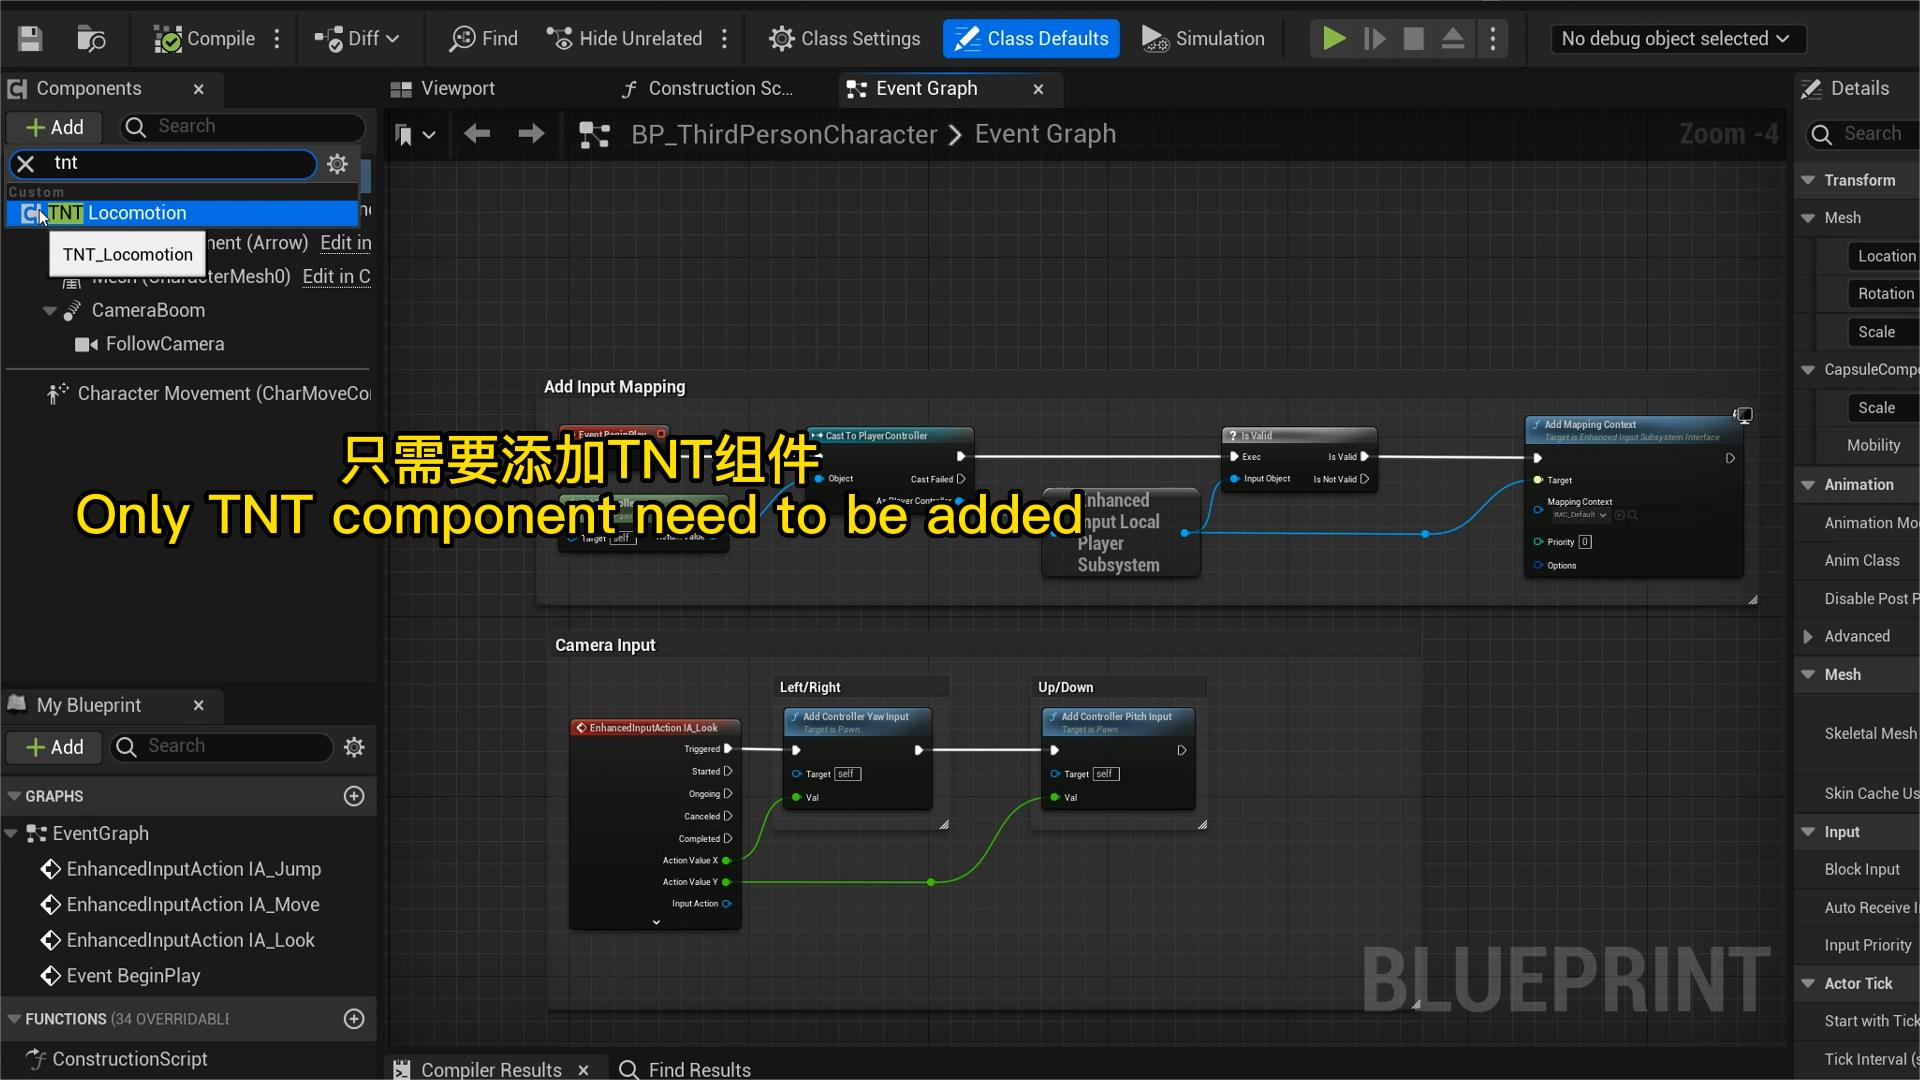This screenshot has width=1920, height=1080.
Task: Click the add new graph plus icon
Action: tap(354, 796)
